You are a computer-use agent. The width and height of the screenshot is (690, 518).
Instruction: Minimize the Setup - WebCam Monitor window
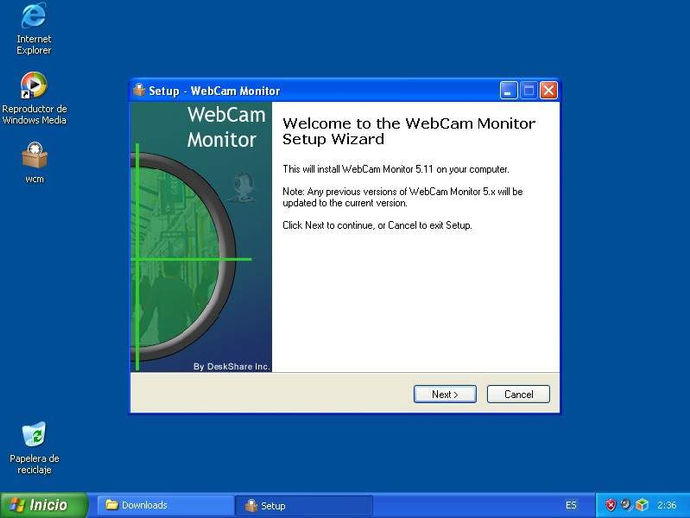coord(508,91)
